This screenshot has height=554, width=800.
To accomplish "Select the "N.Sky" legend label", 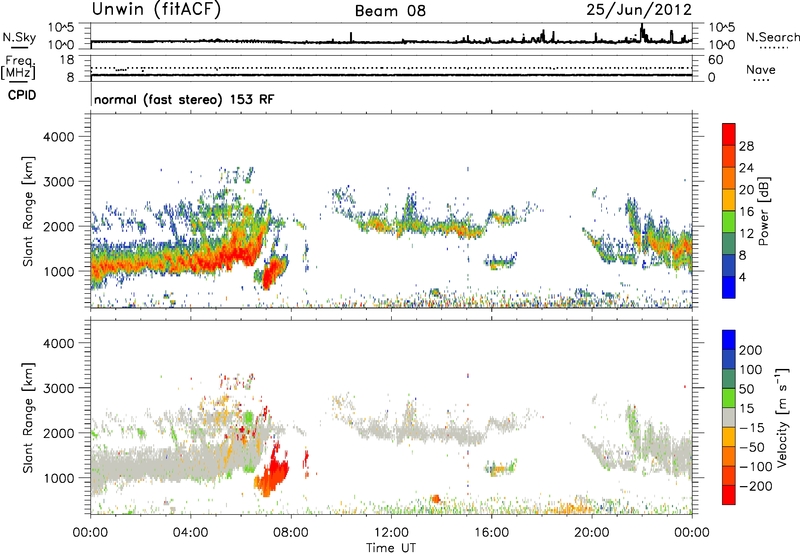I will [19, 38].
